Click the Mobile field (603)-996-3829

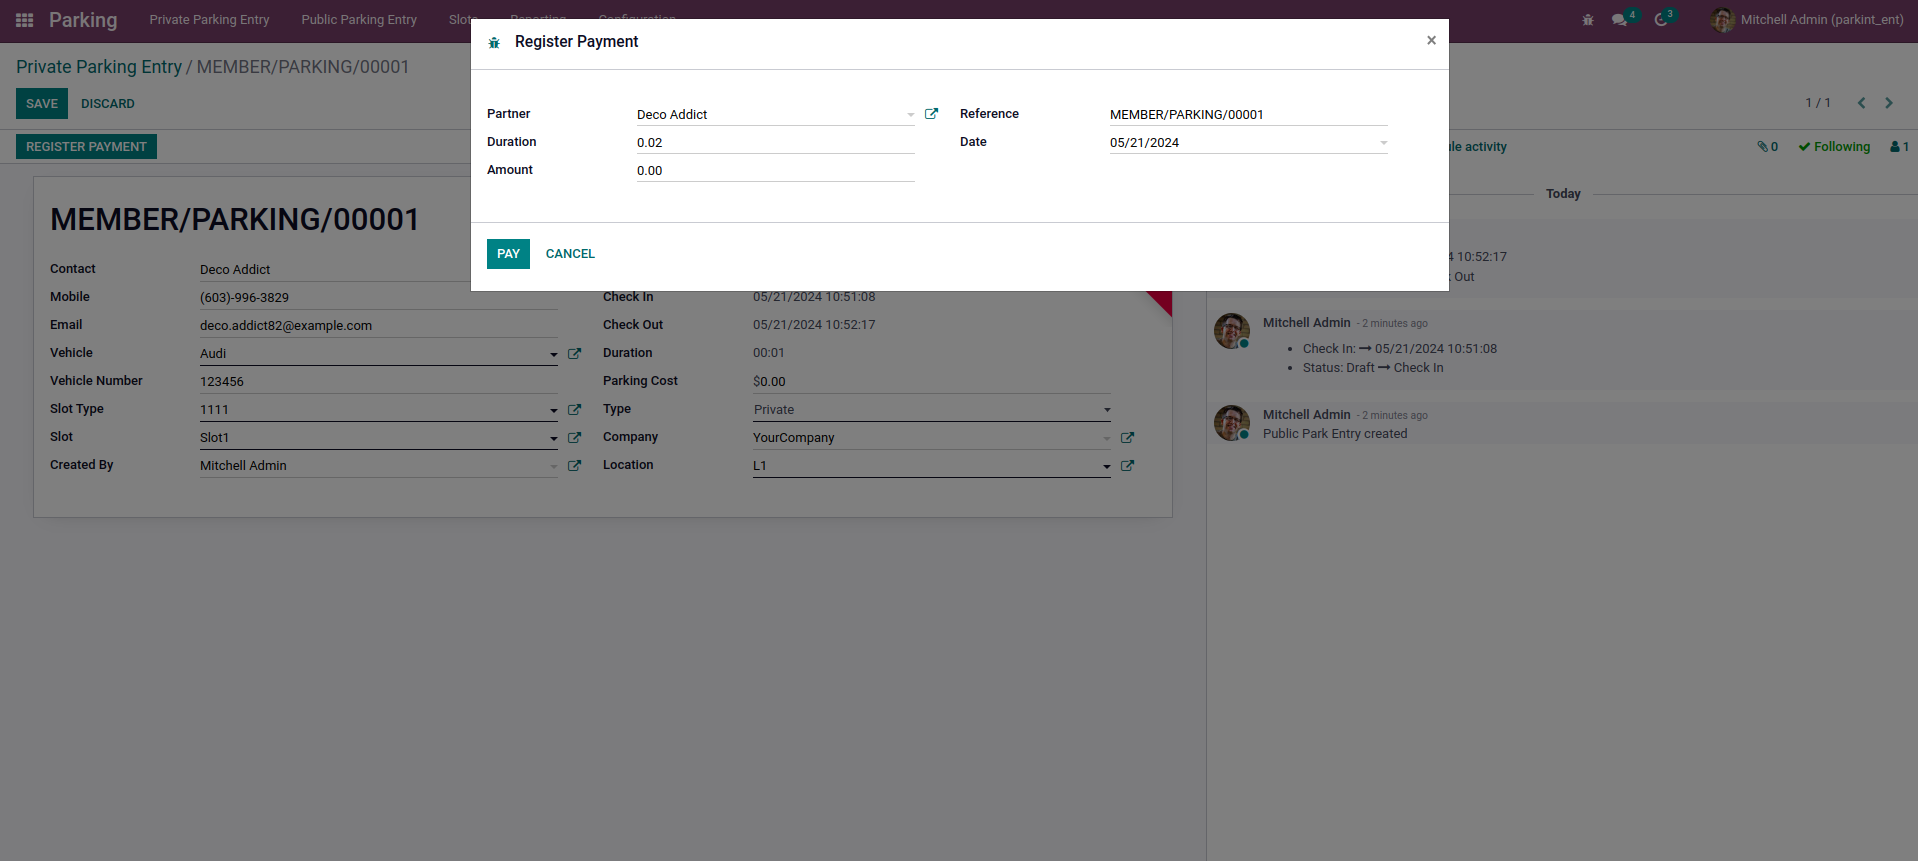379,298
